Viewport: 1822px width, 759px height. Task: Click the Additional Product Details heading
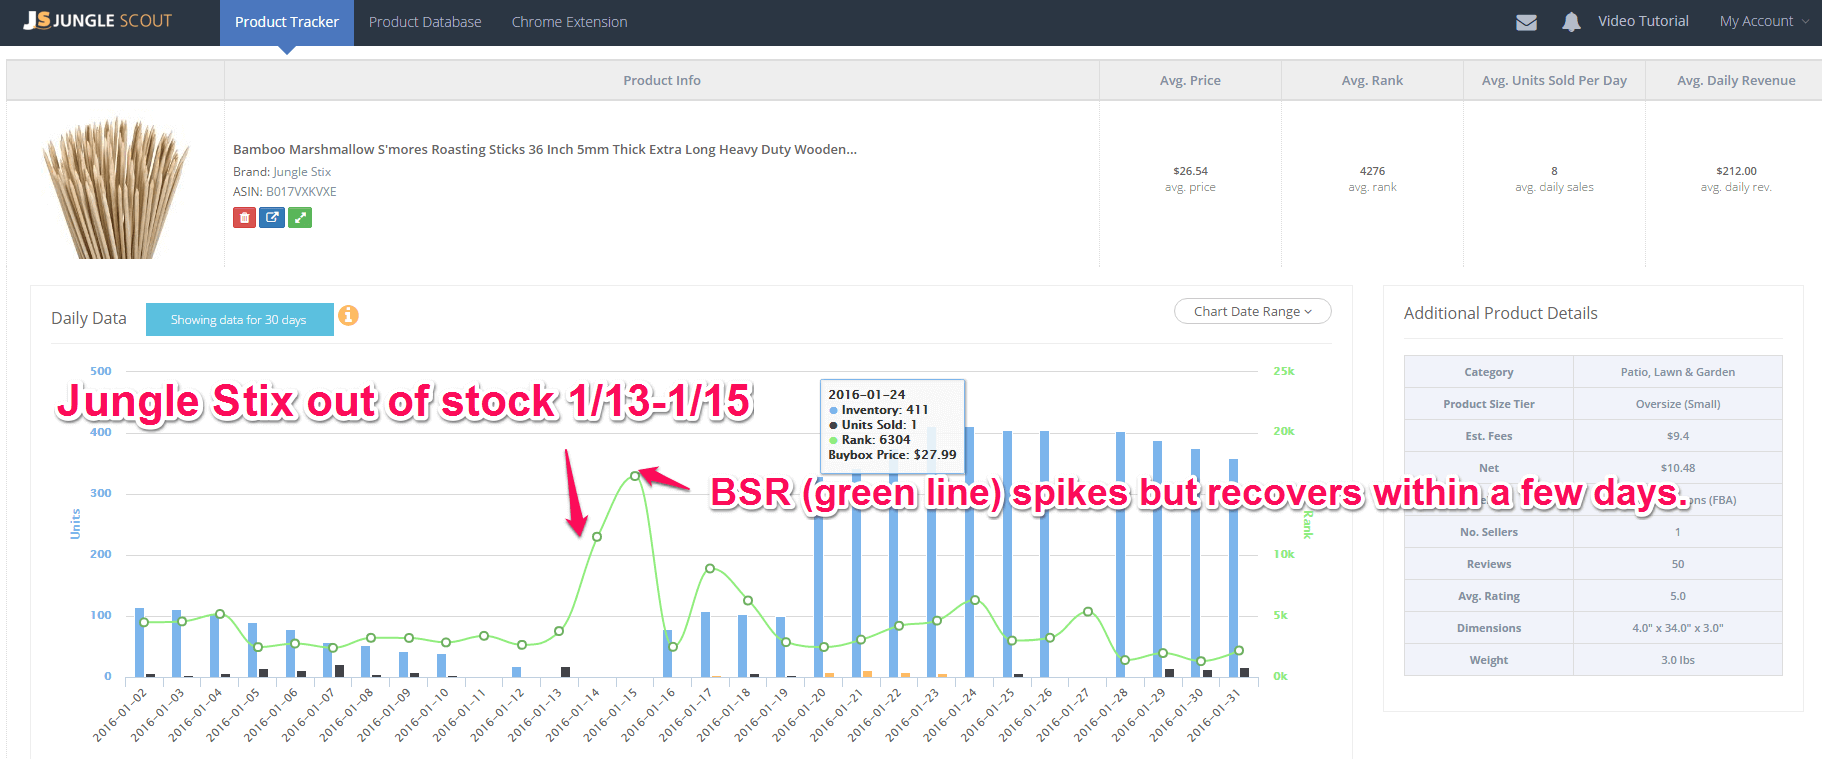pos(1501,313)
